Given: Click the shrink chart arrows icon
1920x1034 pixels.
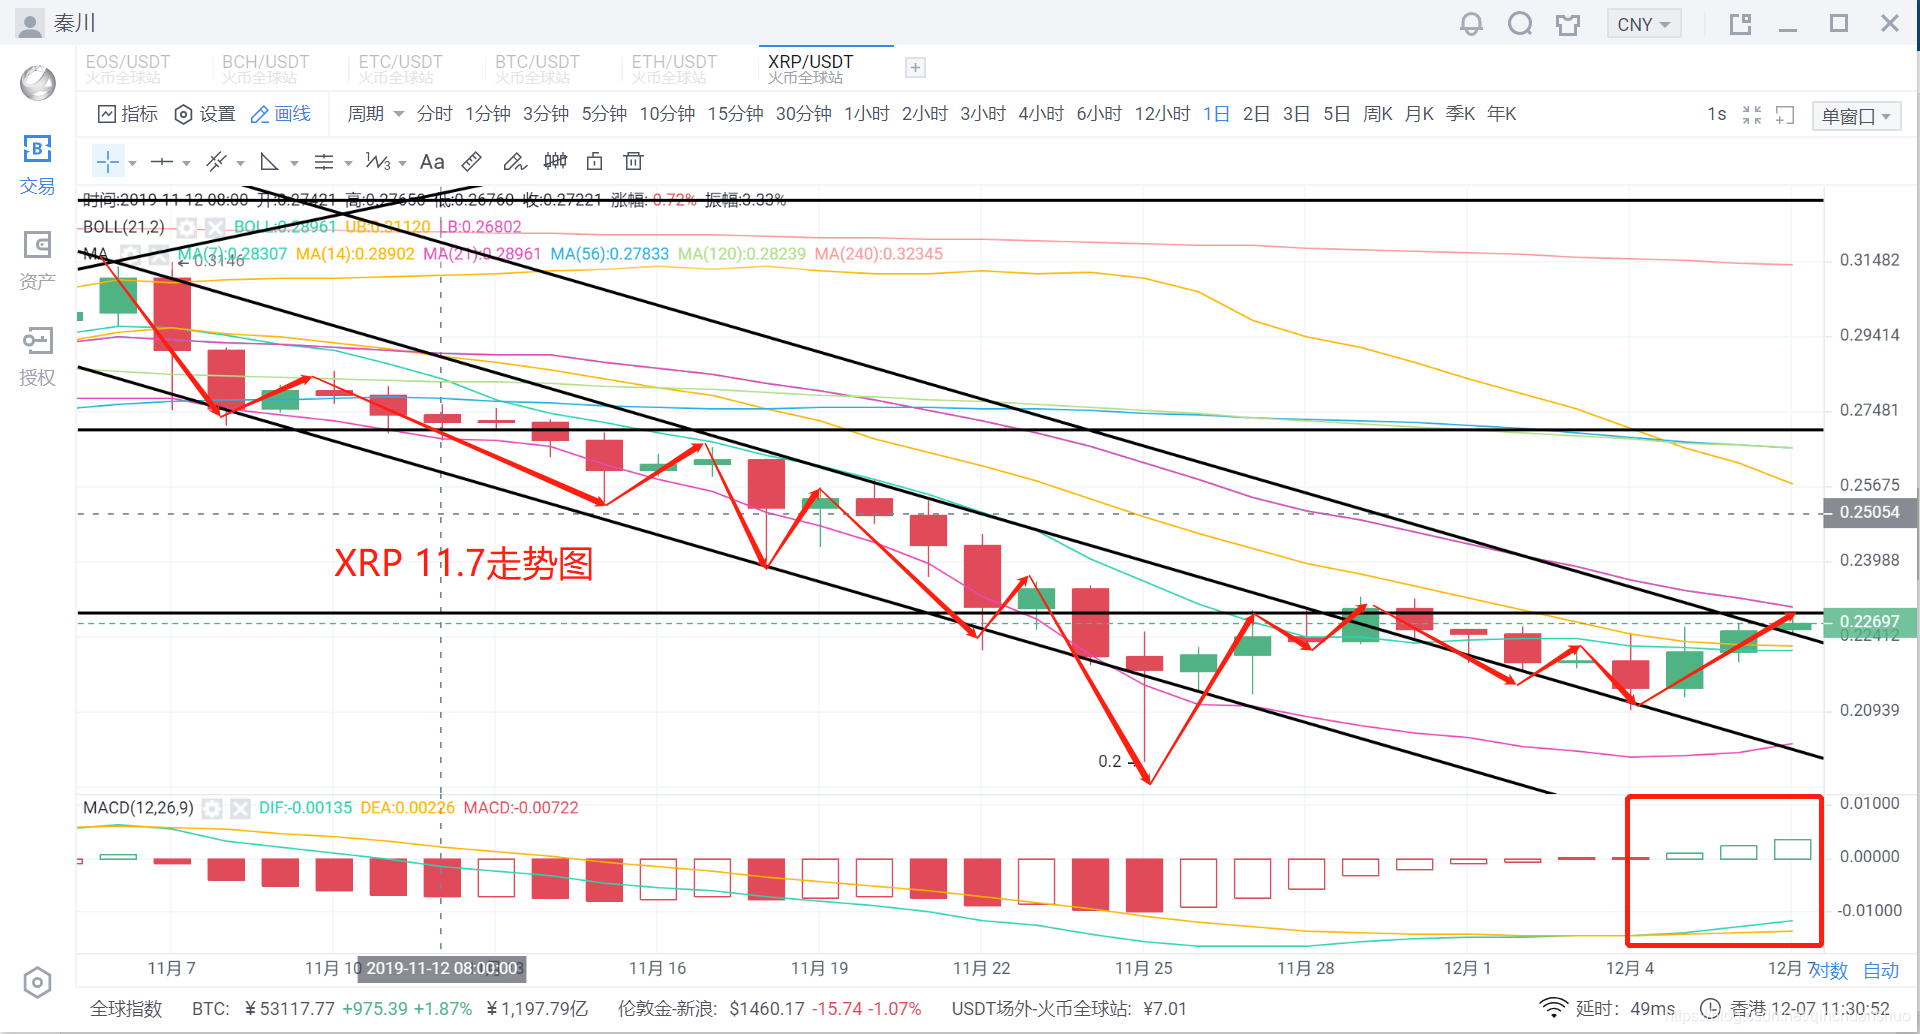Looking at the screenshot, I should tap(1752, 115).
